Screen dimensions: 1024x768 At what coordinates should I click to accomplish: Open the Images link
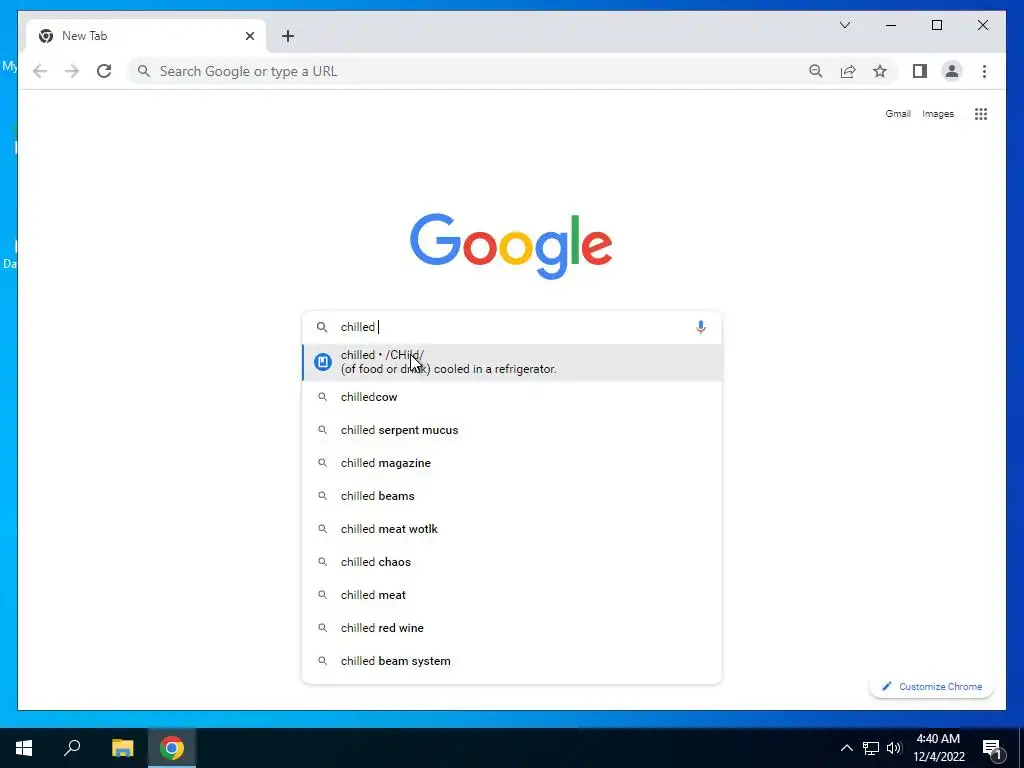[938, 114]
